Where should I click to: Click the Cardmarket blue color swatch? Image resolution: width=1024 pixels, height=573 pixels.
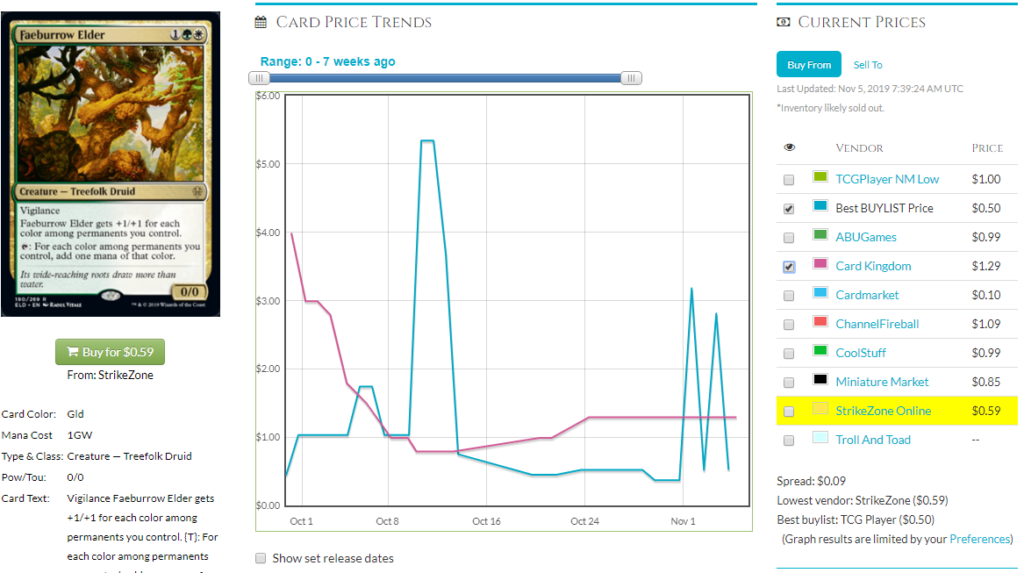point(820,292)
